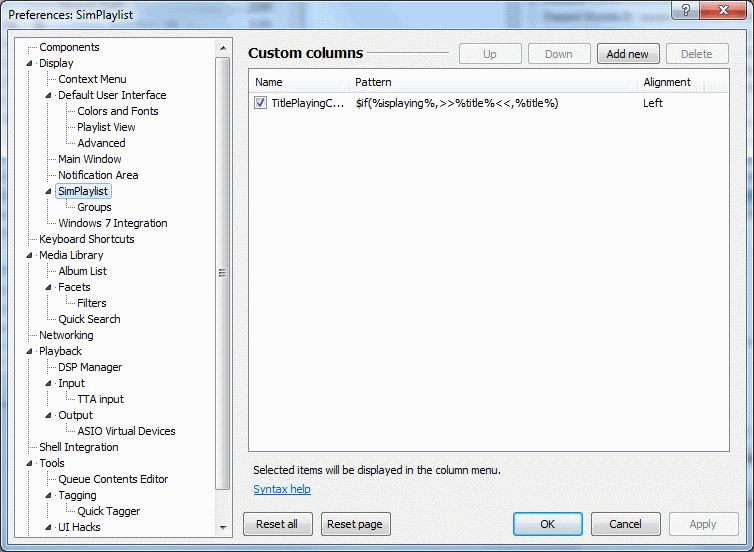Select ASIO Virtual Devices

126,431
